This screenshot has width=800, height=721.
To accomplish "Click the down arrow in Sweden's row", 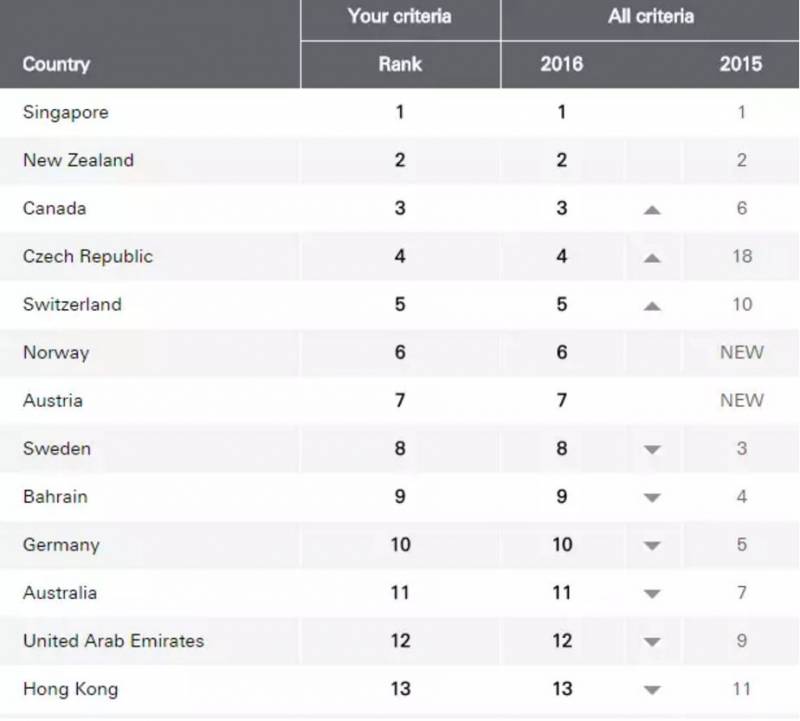I will tap(653, 449).
